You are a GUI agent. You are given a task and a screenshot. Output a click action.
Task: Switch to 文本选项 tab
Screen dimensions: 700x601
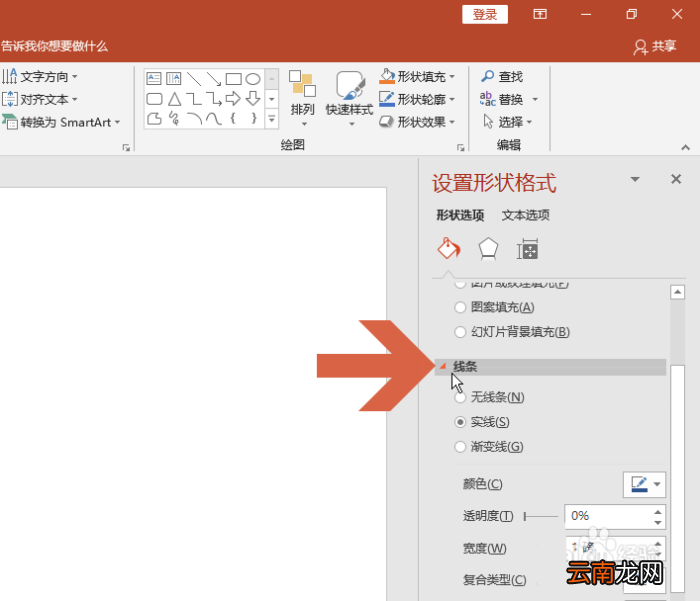click(525, 215)
